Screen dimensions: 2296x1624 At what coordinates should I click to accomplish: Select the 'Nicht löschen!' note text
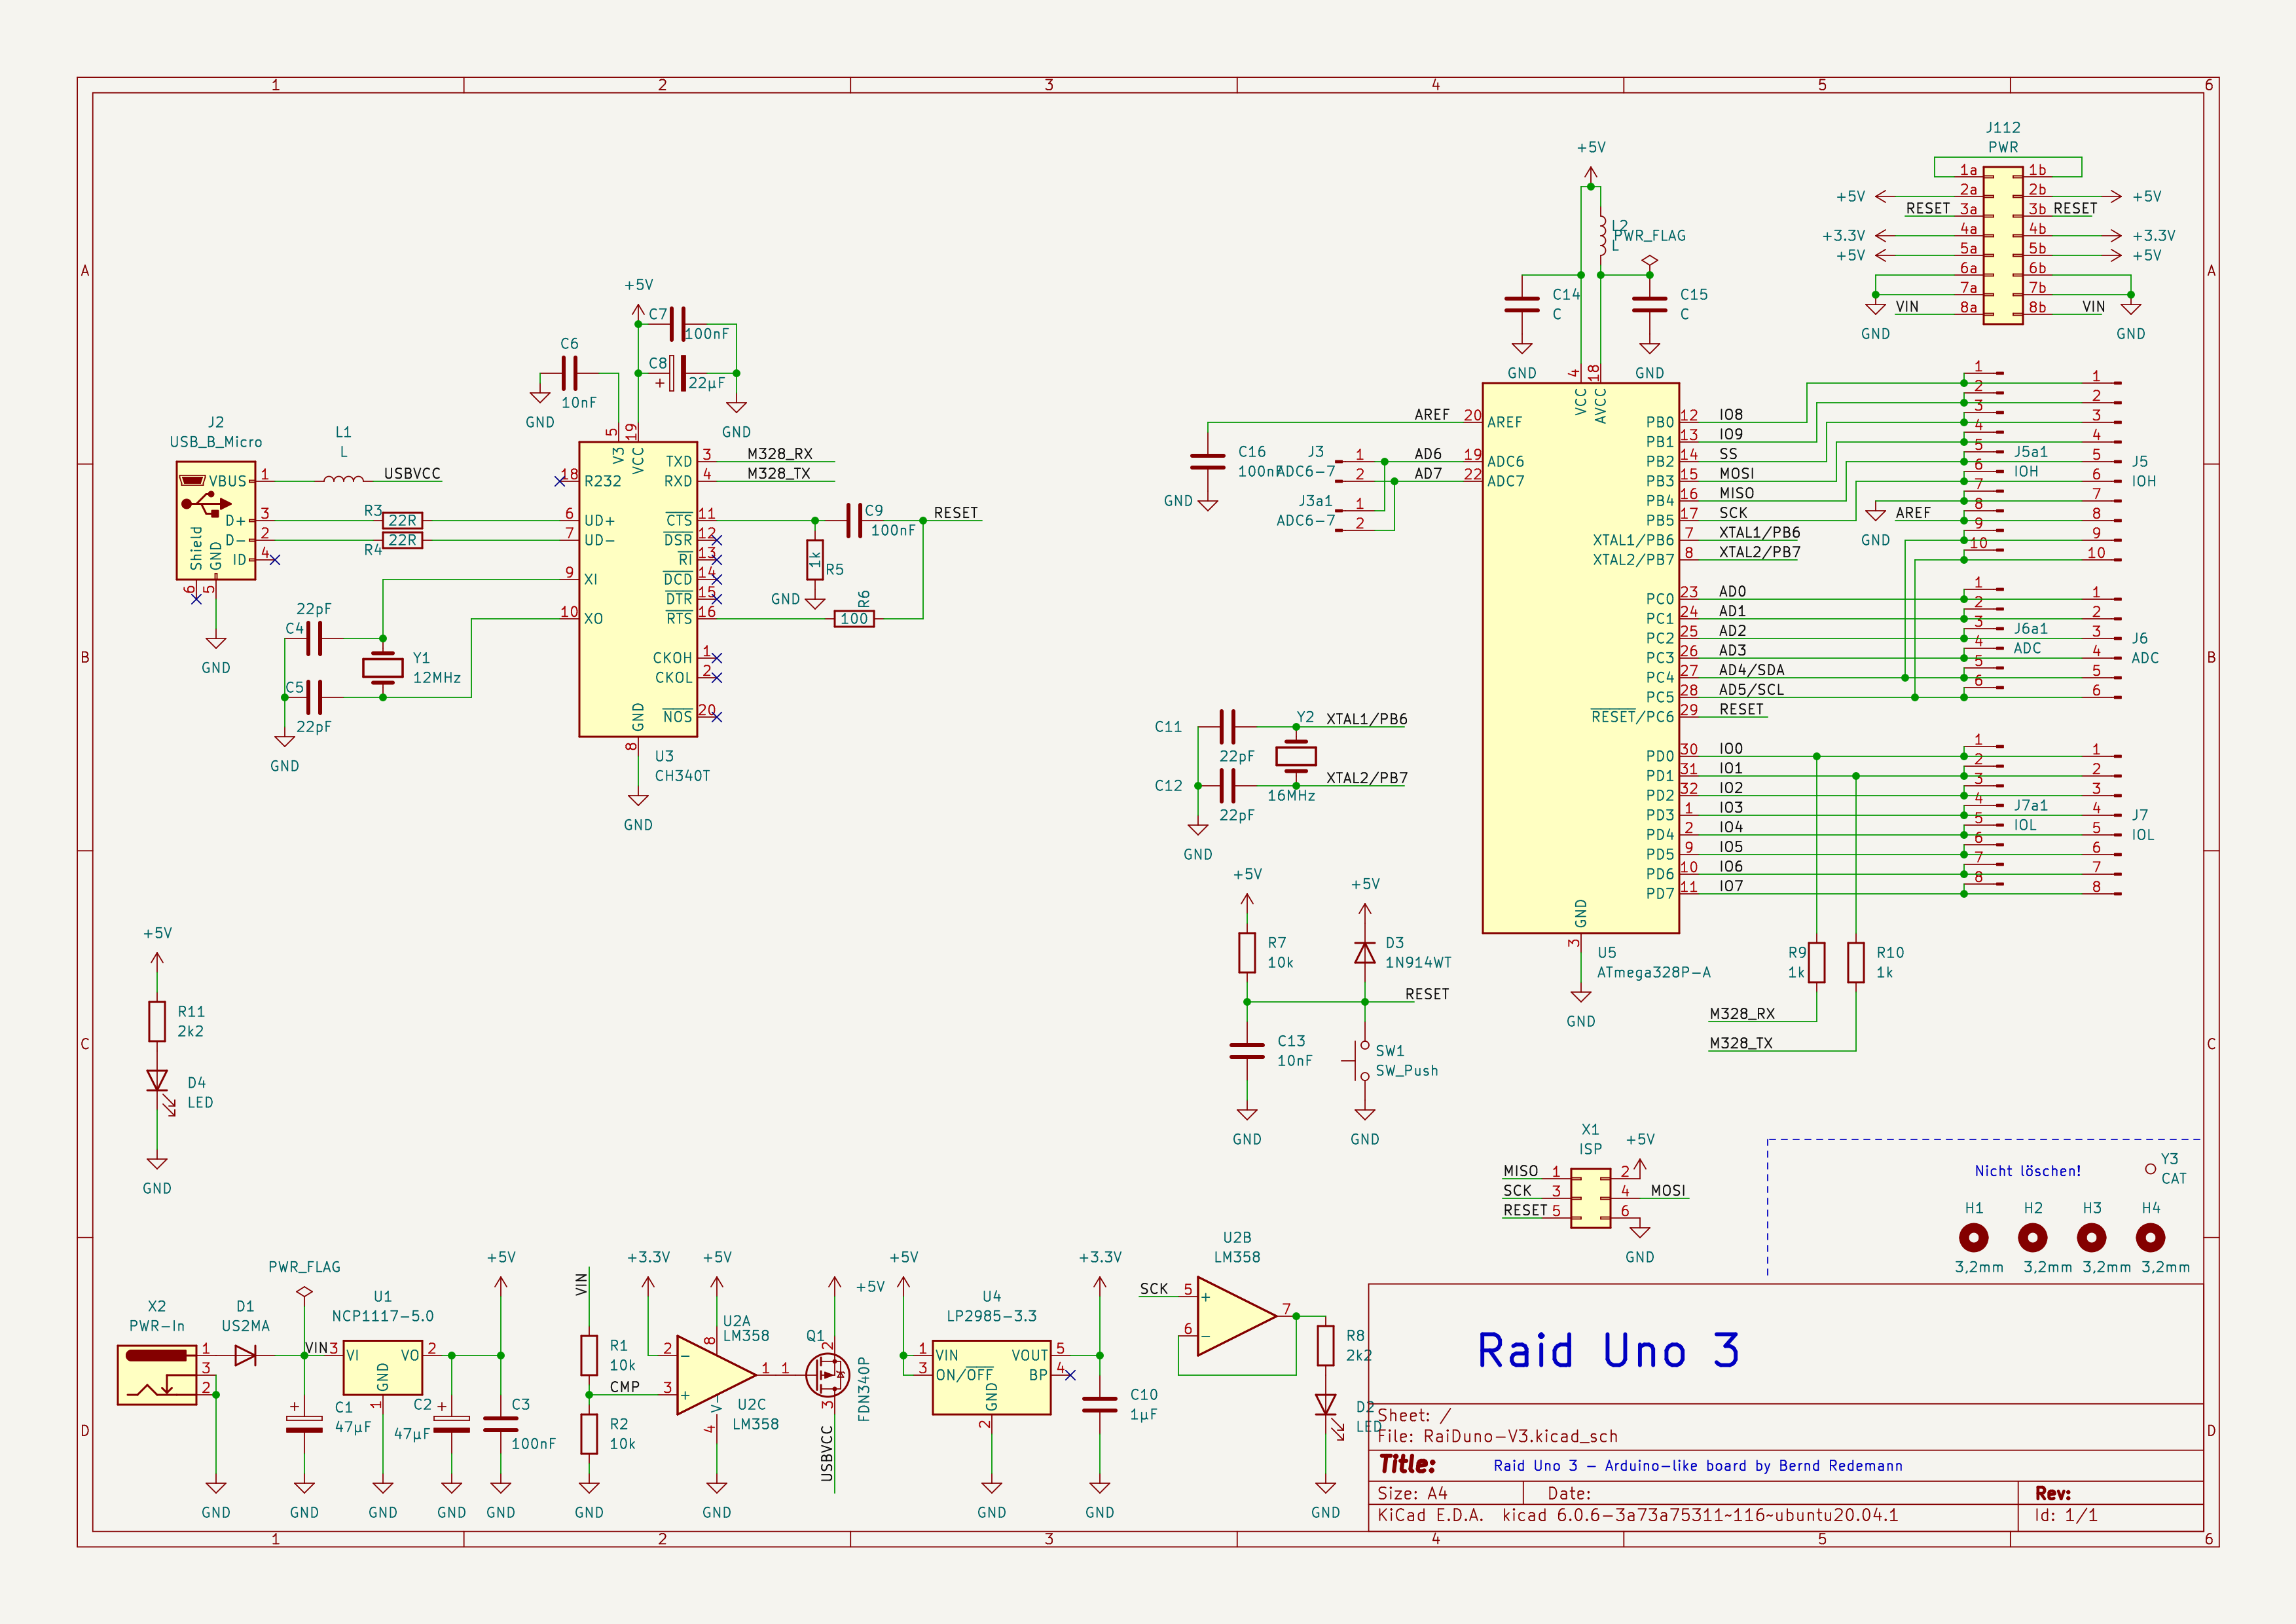pyautogui.click(x=2027, y=1171)
